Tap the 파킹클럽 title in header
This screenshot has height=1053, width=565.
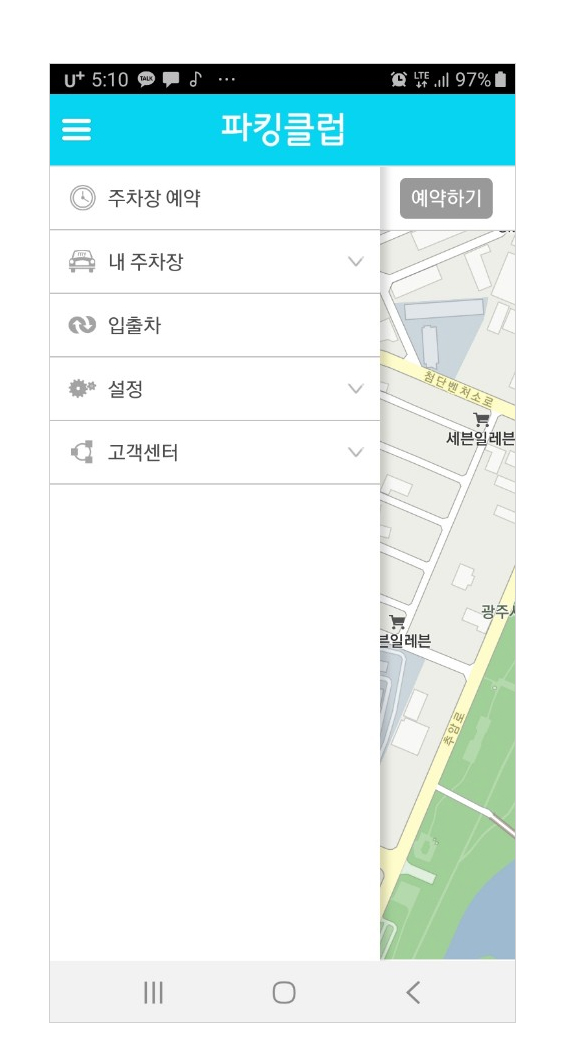(x=283, y=129)
